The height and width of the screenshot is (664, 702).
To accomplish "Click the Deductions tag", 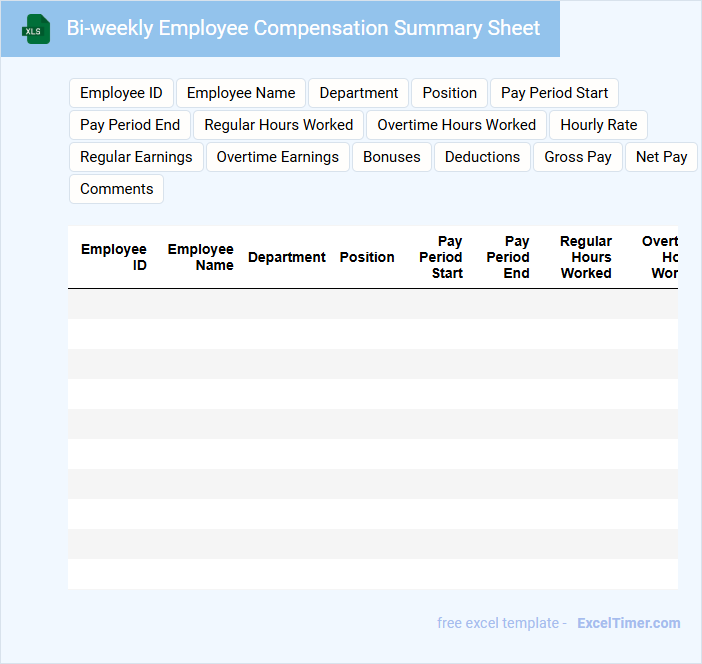I will [x=482, y=157].
